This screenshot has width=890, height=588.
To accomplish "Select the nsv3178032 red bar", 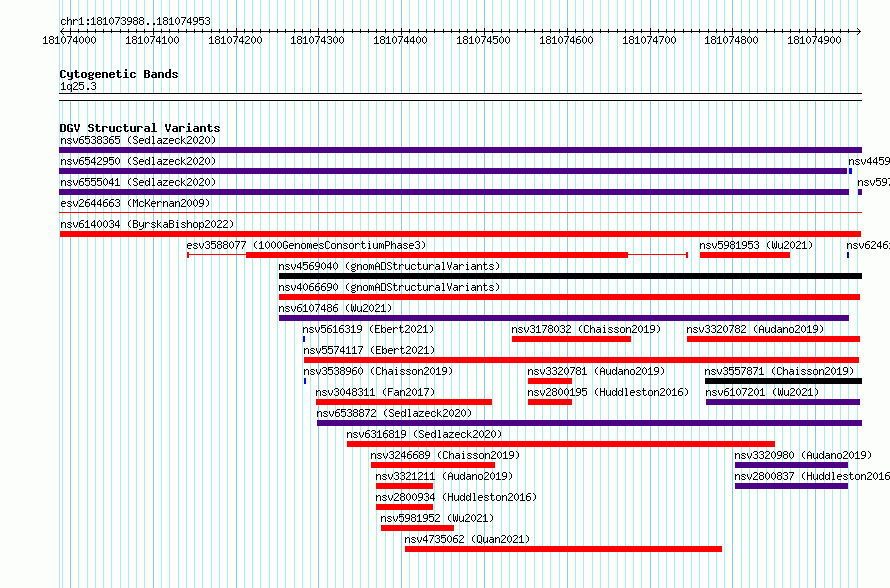I will pos(571,339).
